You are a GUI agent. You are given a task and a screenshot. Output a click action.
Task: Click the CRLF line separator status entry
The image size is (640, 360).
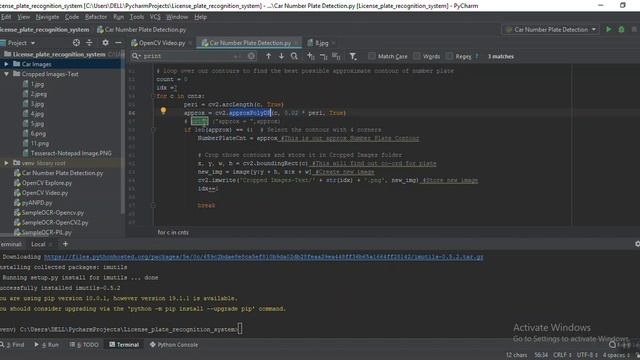coord(562,355)
